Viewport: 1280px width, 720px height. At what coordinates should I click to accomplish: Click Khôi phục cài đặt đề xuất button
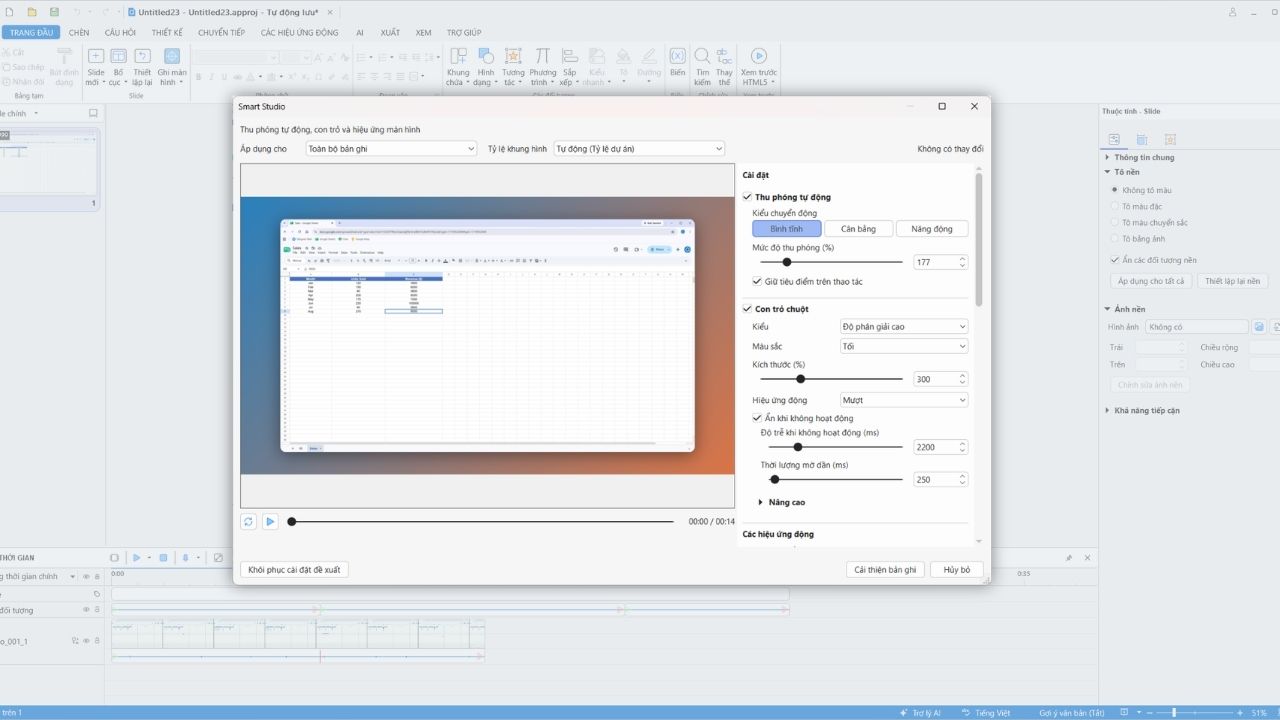pyautogui.click(x=294, y=570)
